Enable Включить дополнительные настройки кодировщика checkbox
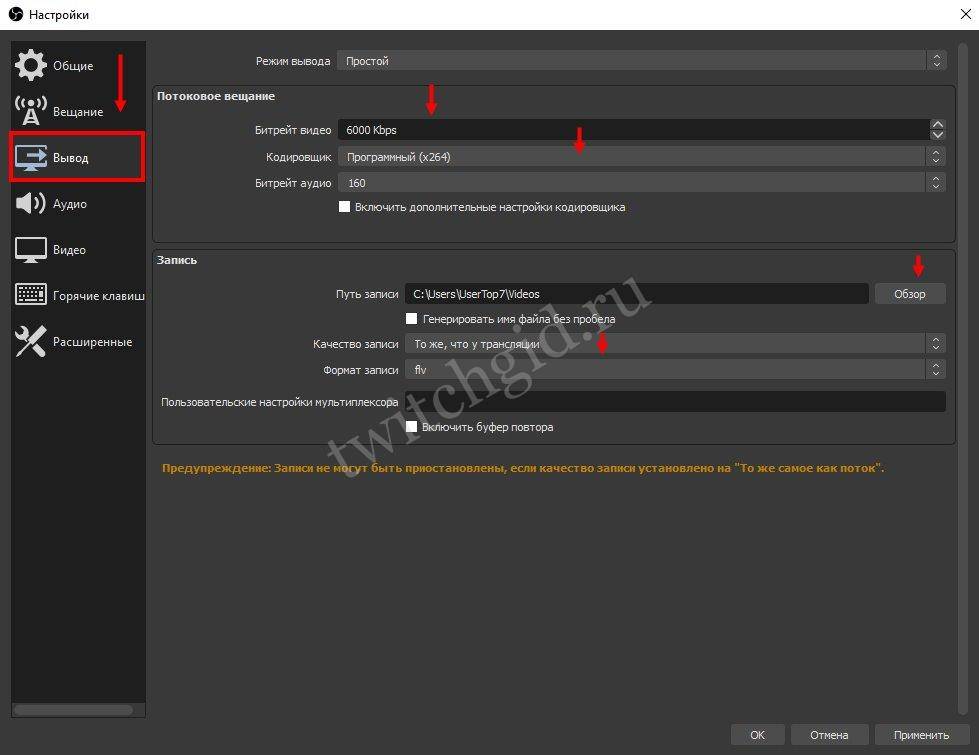The height and width of the screenshot is (755, 979). click(345, 207)
